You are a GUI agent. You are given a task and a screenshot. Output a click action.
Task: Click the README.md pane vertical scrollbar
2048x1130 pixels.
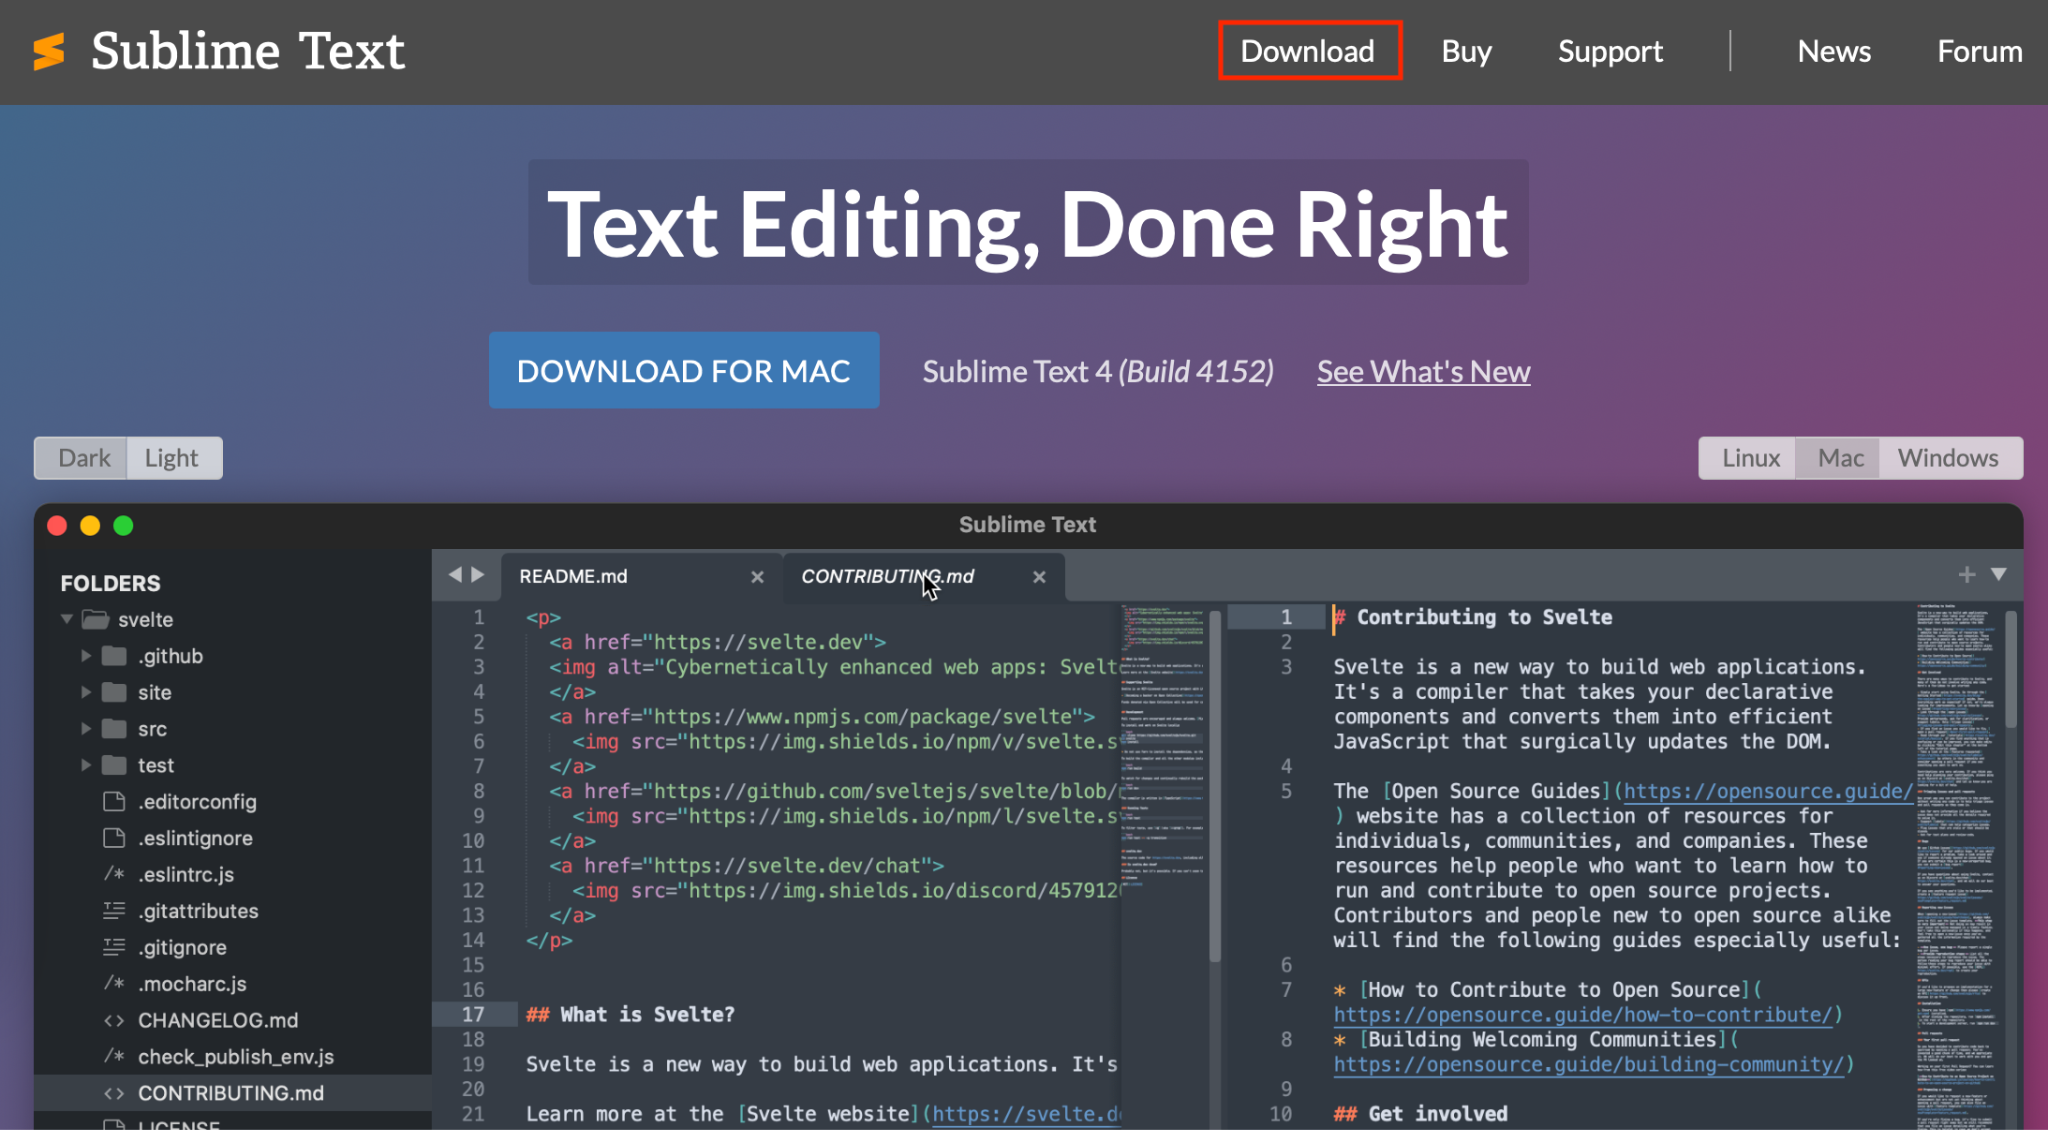pos(1215,785)
